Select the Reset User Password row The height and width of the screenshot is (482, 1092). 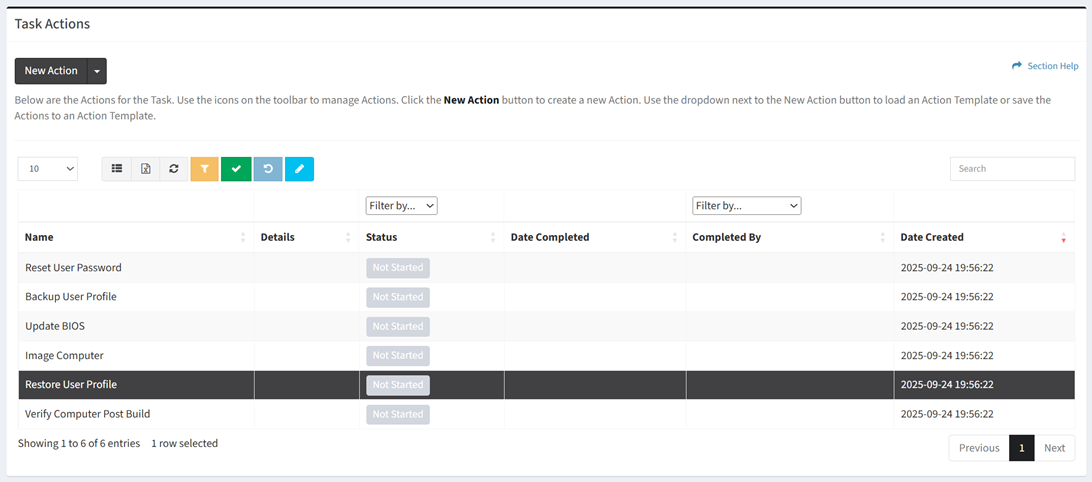(x=73, y=268)
